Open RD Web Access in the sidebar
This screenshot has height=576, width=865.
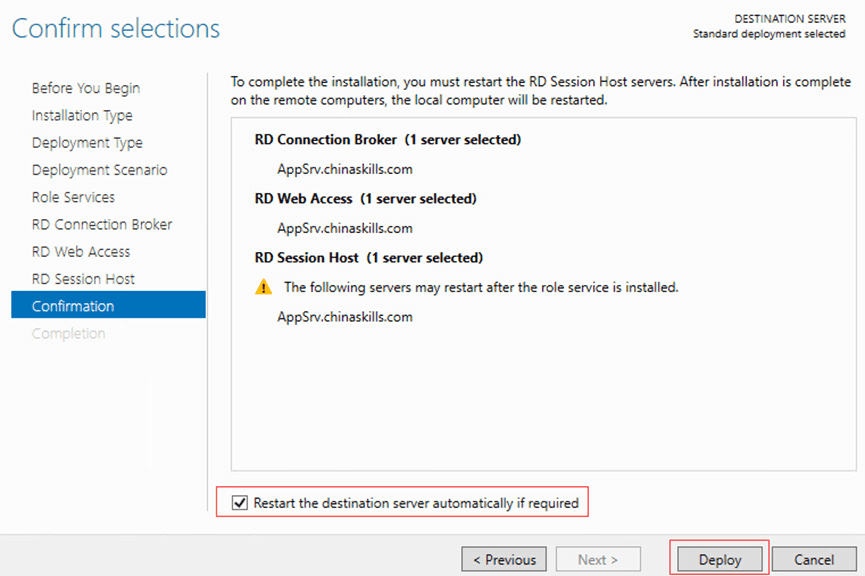point(81,252)
